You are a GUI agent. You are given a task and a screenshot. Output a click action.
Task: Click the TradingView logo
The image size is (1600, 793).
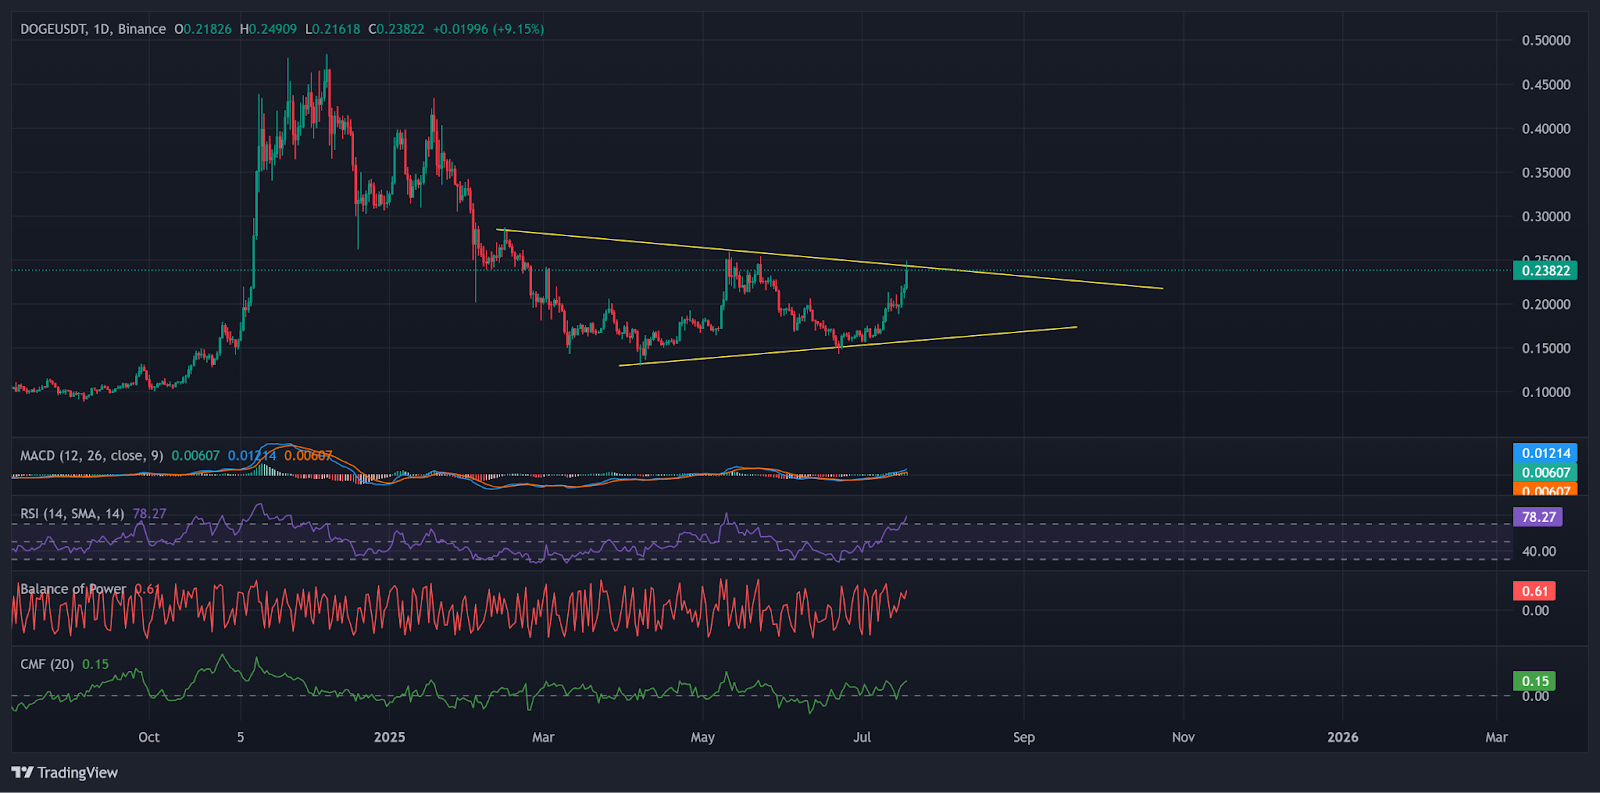coord(65,772)
